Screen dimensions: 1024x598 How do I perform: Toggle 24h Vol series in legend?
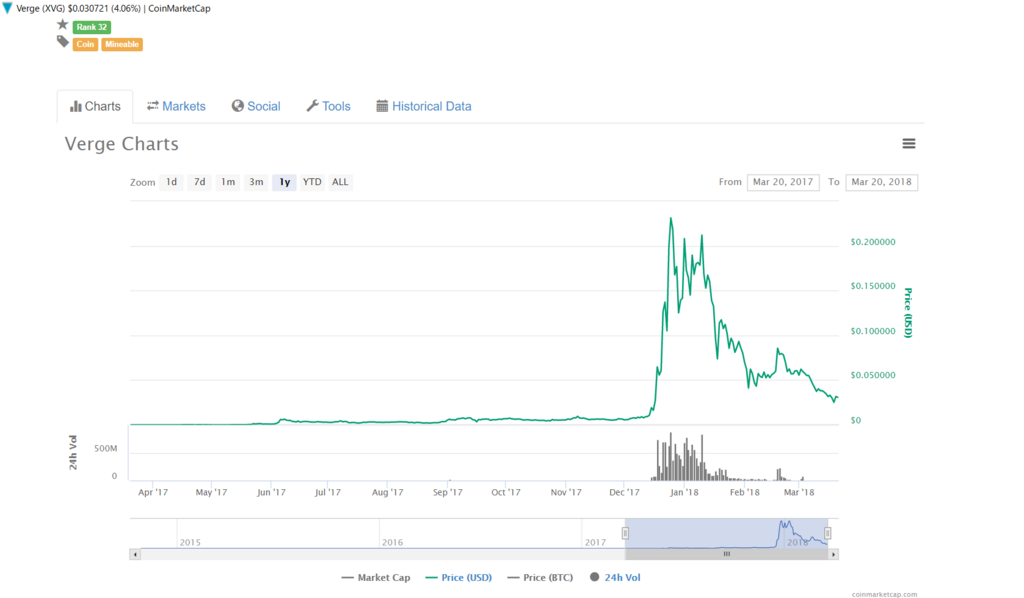[x=615, y=578]
